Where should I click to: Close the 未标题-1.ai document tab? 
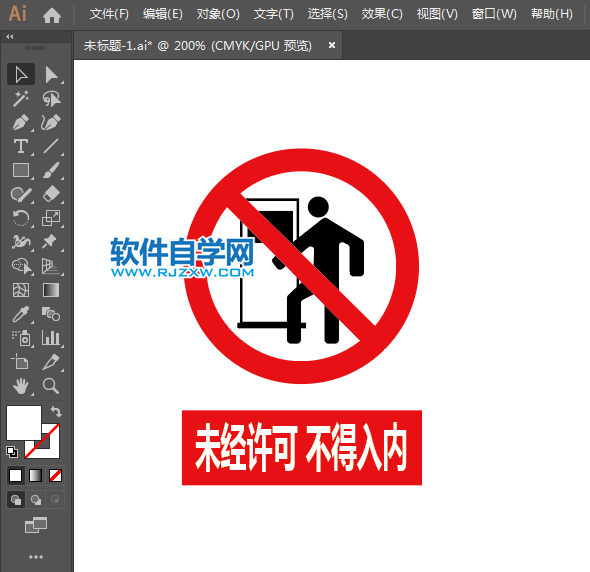[x=332, y=45]
